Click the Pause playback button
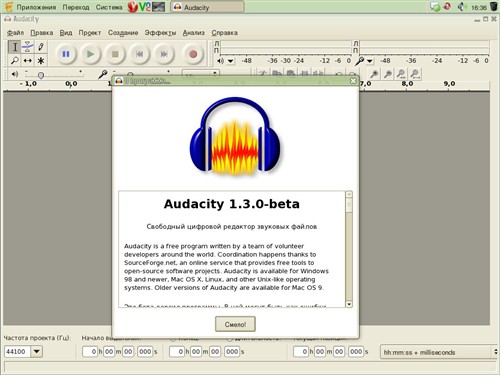Viewport: 500px width, 375px height. (x=66, y=54)
